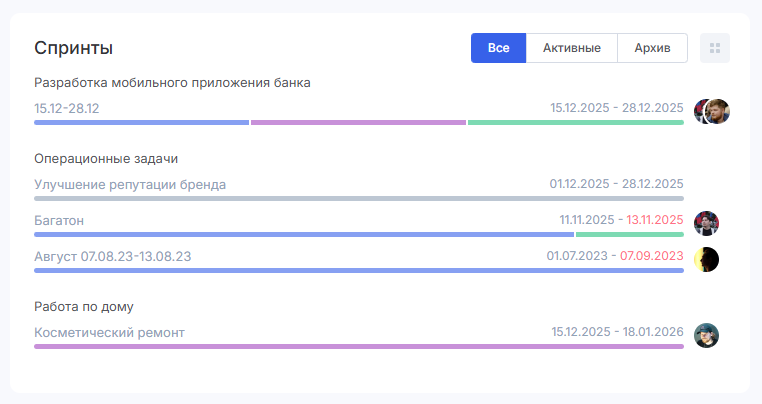Screen dimensions: 762x404
Task: Open the "15.12-28.12" sprint
Action: click(x=67, y=107)
